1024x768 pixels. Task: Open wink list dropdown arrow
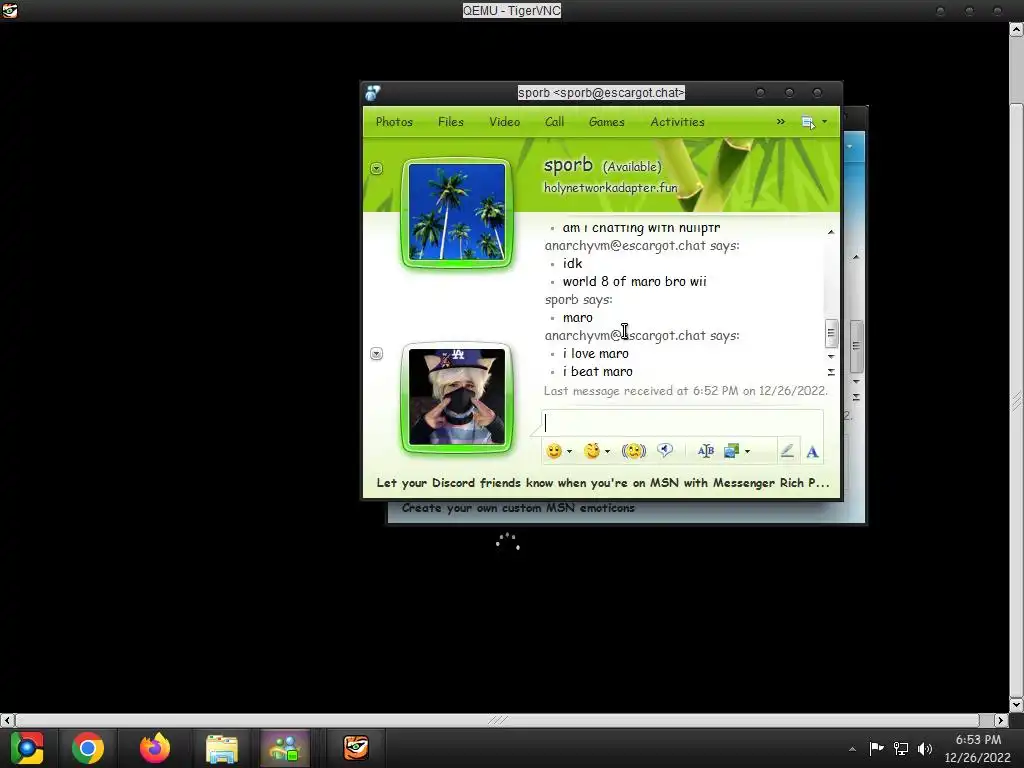[x=607, y=451]
